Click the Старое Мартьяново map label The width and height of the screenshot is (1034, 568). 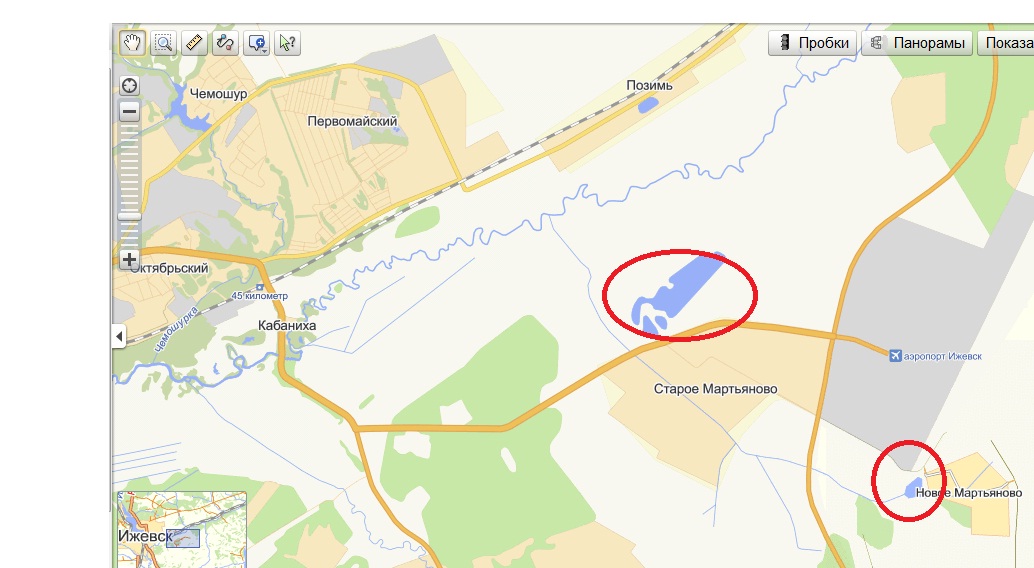tap(715, 389)
